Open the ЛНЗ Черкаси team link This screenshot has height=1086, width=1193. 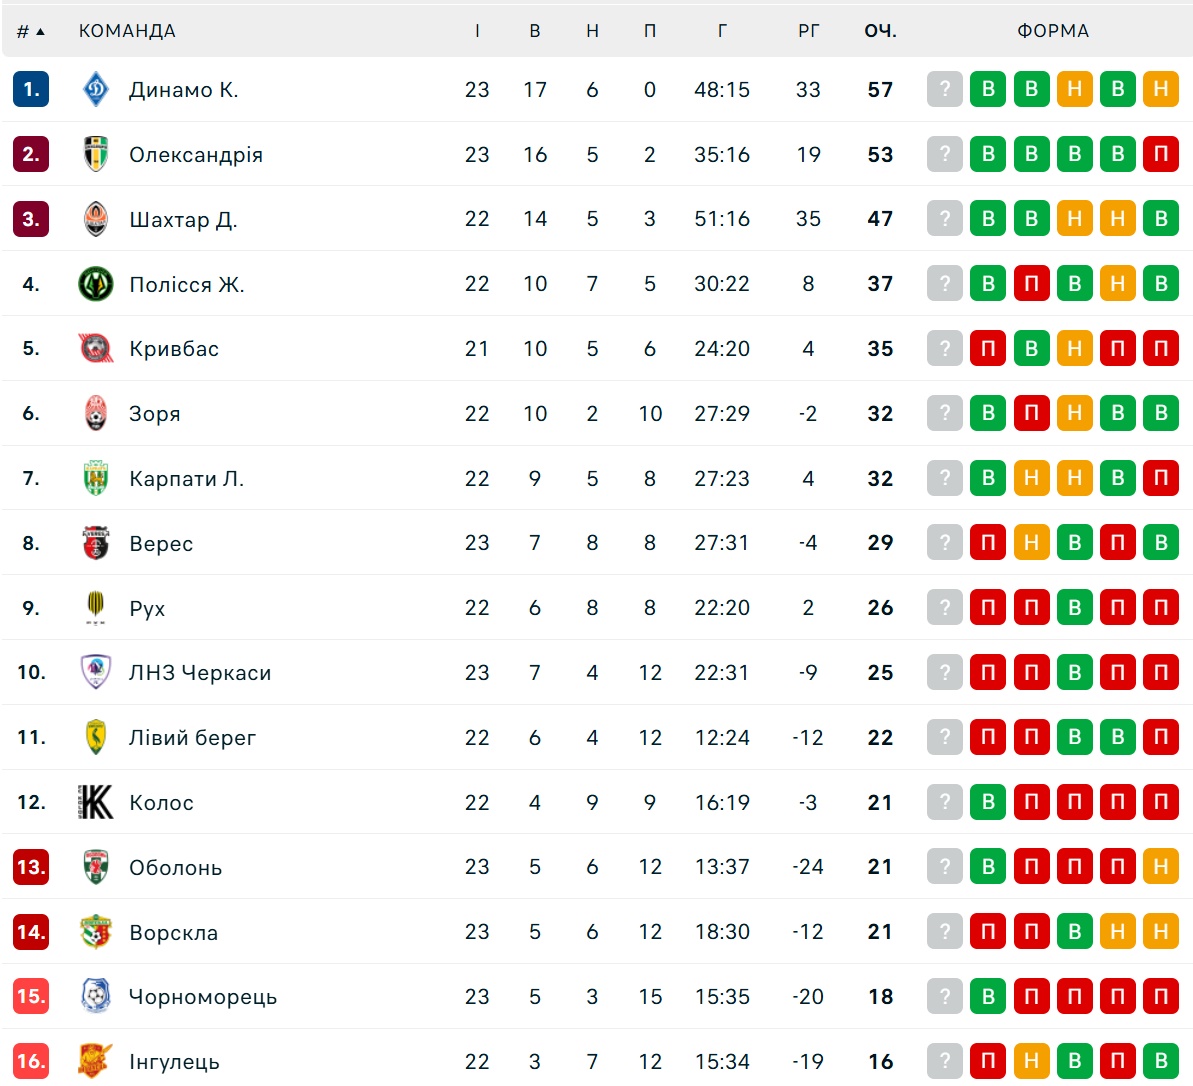[x=199, y=673]
